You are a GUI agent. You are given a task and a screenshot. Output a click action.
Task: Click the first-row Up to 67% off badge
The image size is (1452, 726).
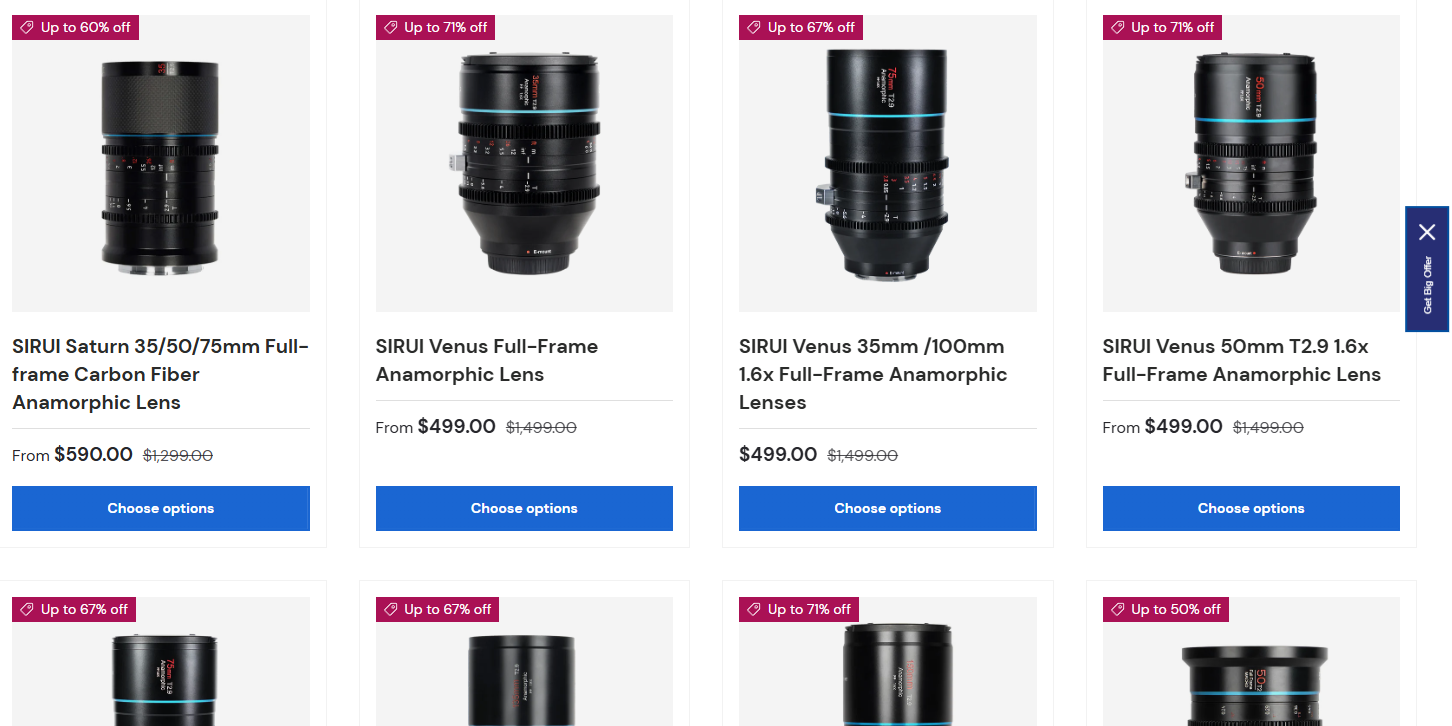[800, 27]
